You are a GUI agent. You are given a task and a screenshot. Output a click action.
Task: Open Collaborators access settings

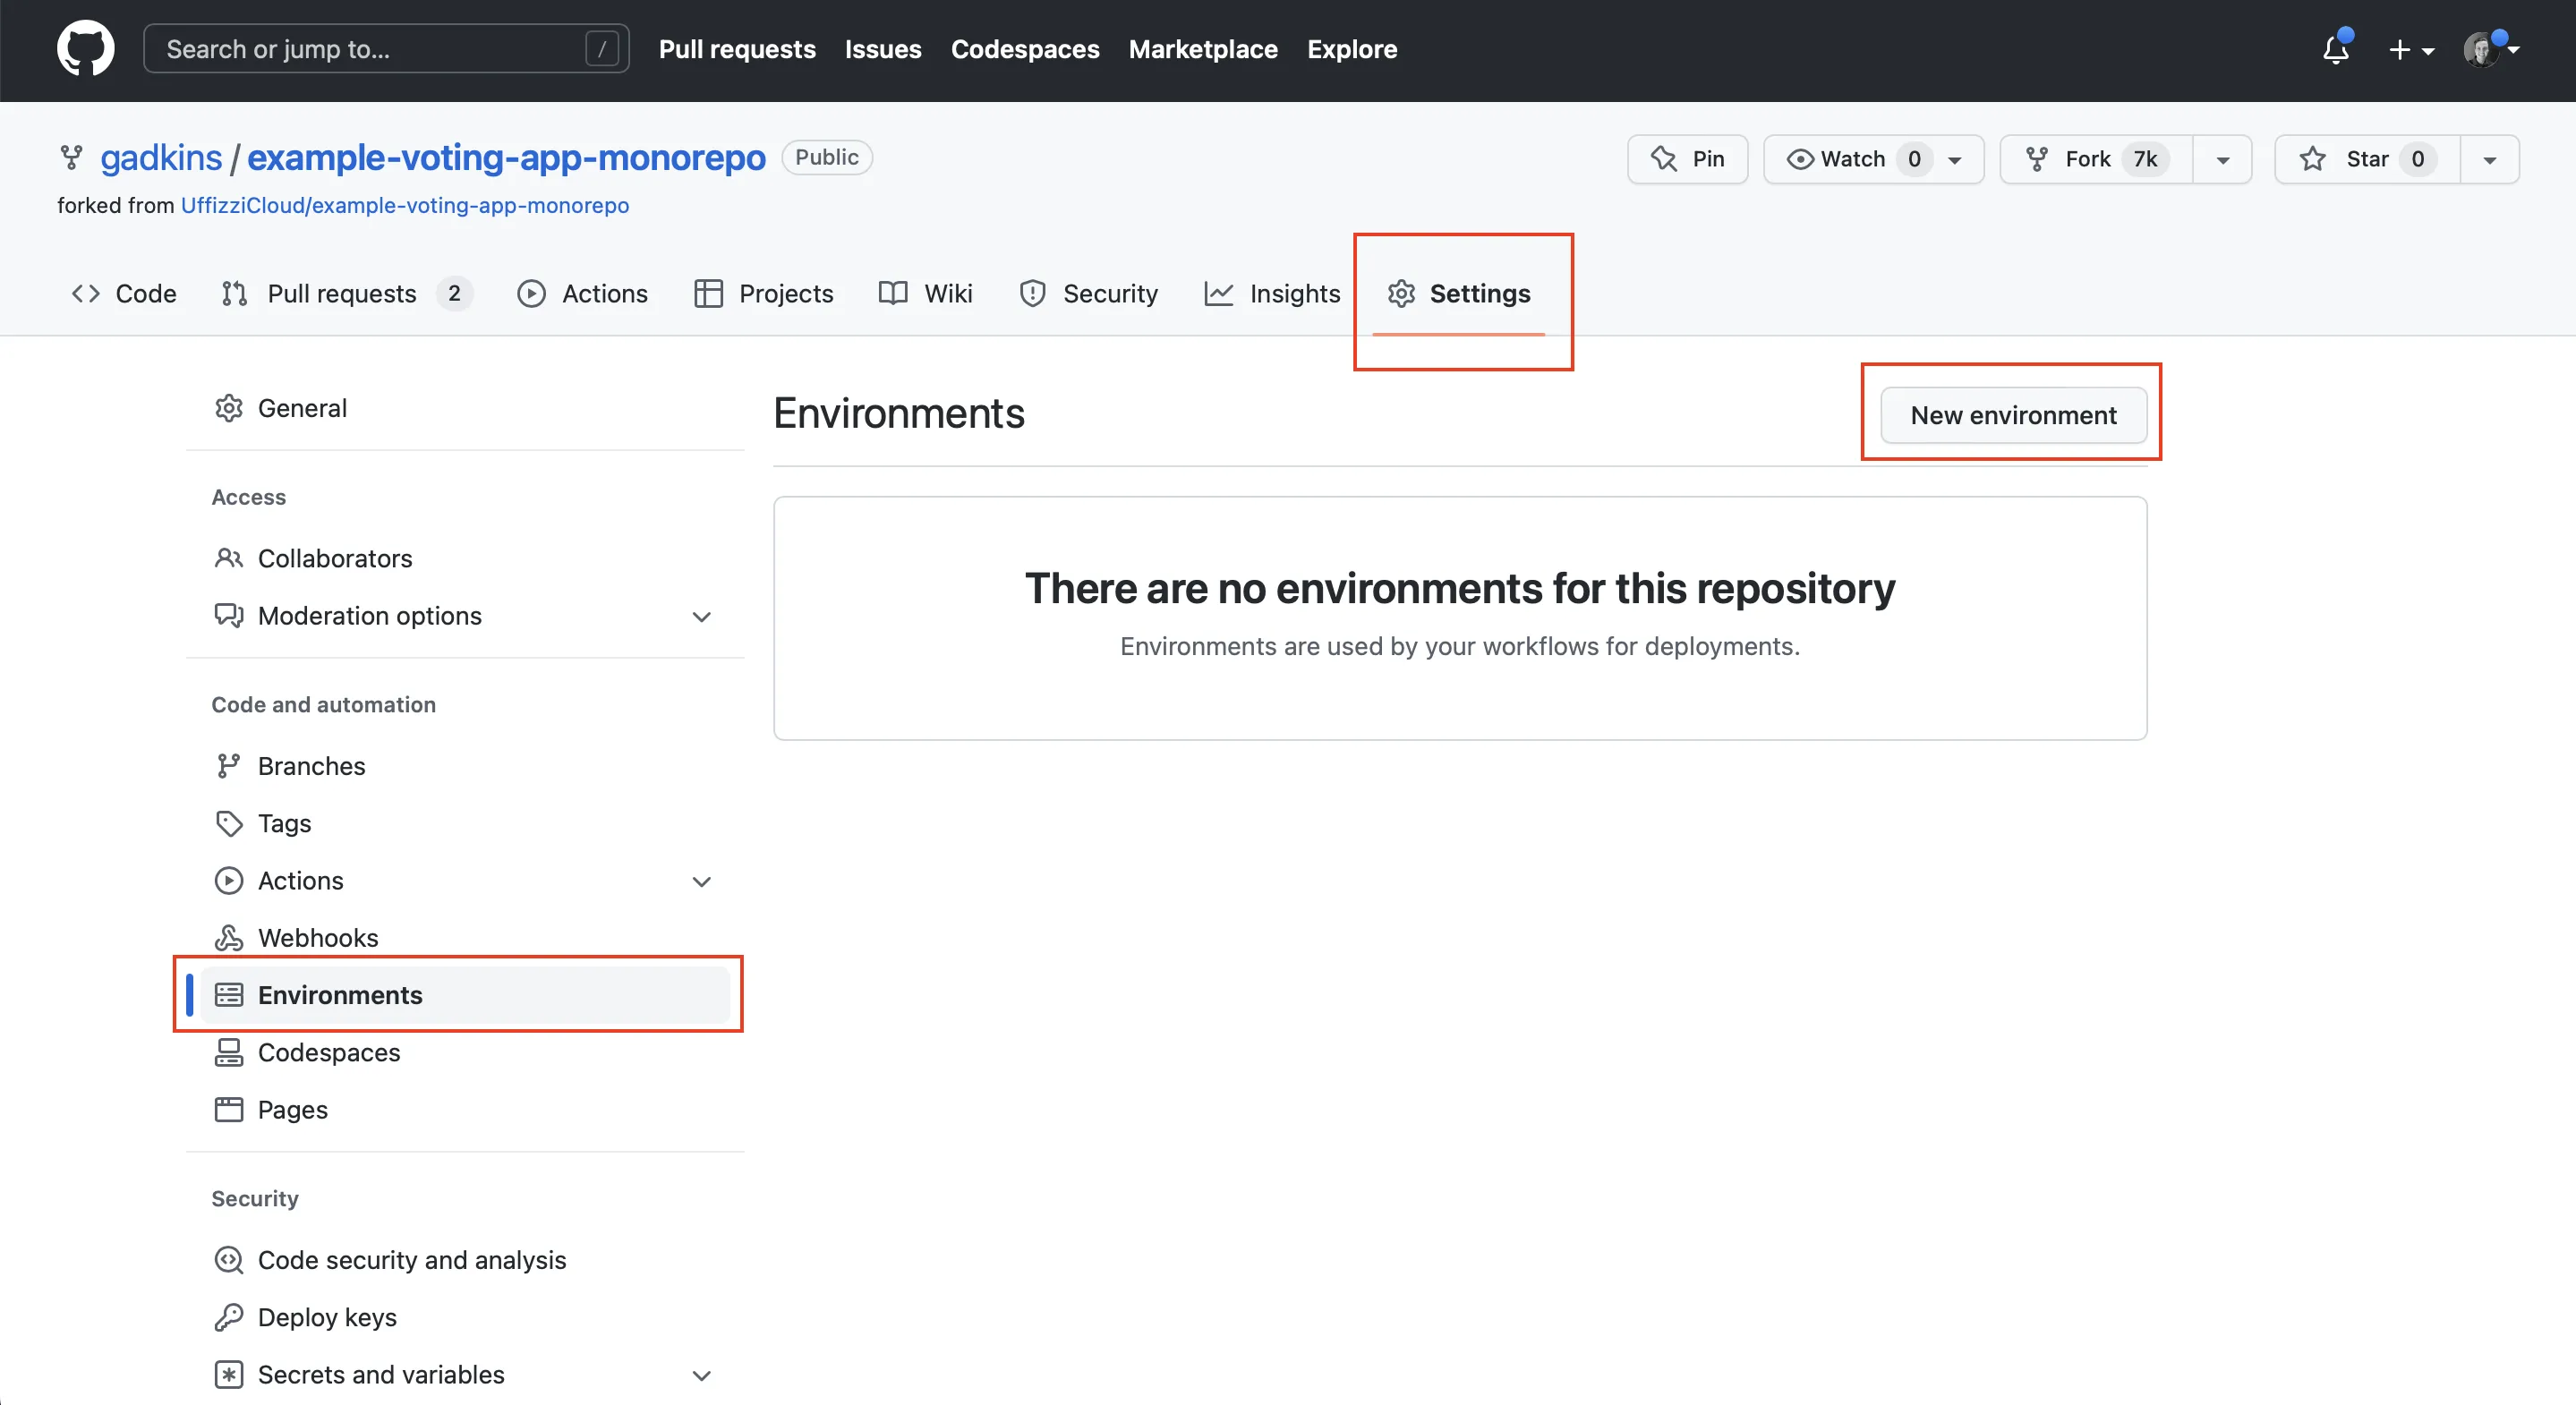334,558
